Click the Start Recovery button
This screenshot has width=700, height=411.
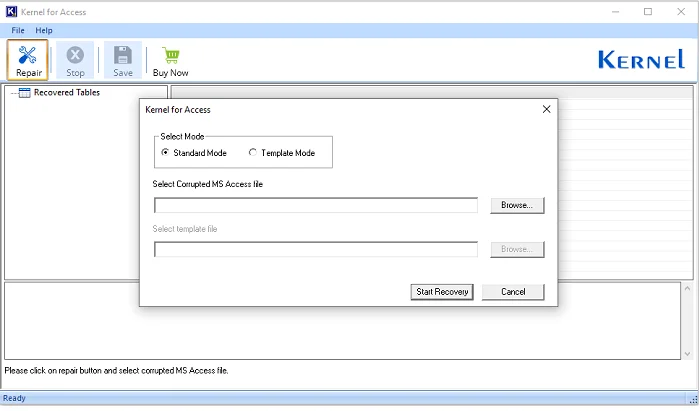441,292
